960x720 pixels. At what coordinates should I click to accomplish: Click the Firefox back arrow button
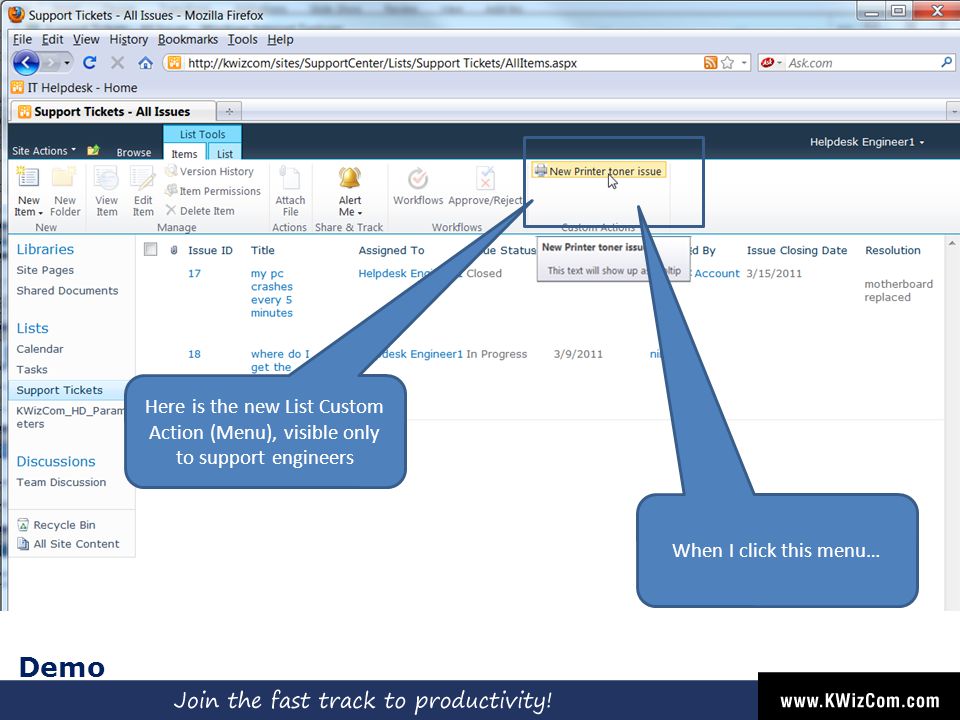26,62
